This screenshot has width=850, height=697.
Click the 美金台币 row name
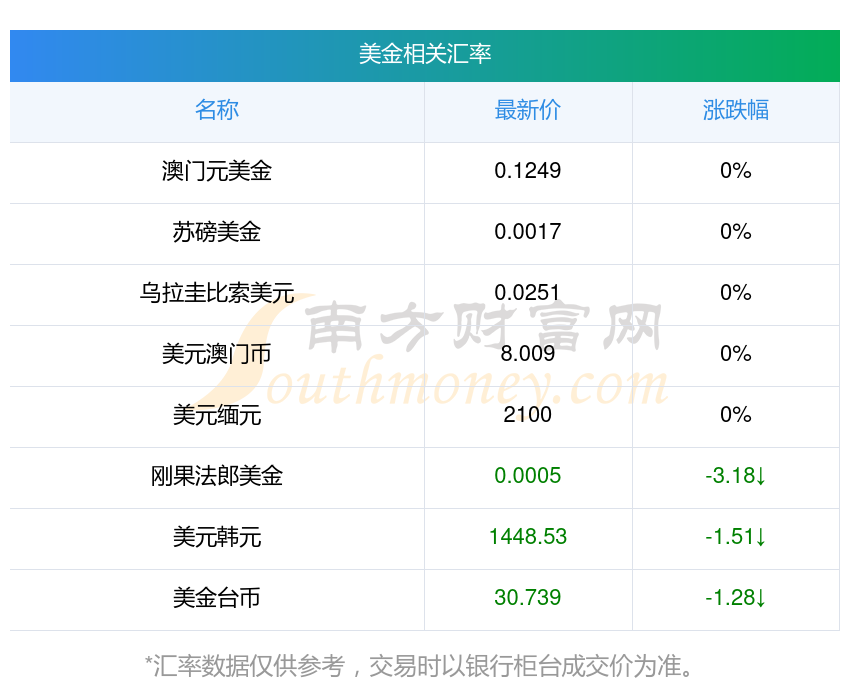(x=217, y=598)
